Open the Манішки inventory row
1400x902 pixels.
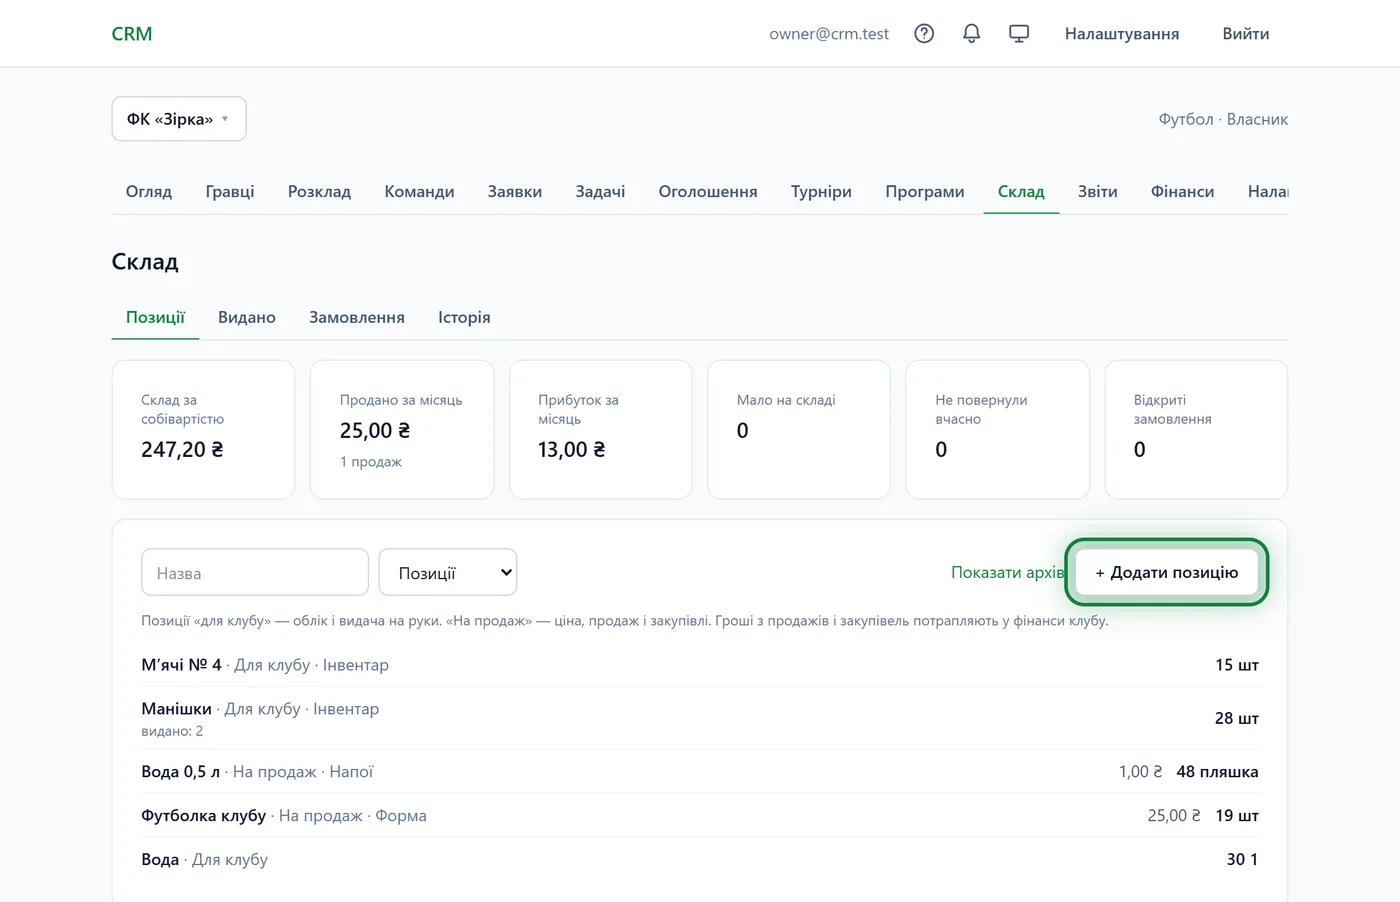coord(700,718)
